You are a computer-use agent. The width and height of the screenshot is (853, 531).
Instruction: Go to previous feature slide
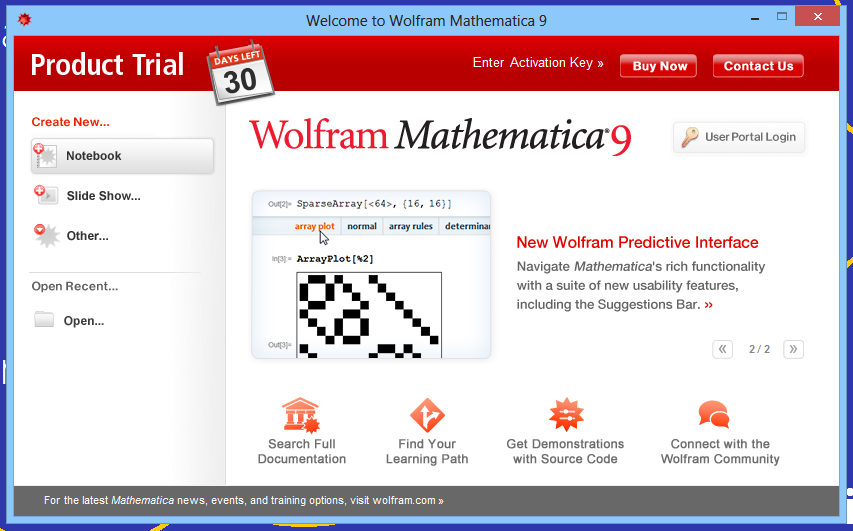[x=722, y=349]
